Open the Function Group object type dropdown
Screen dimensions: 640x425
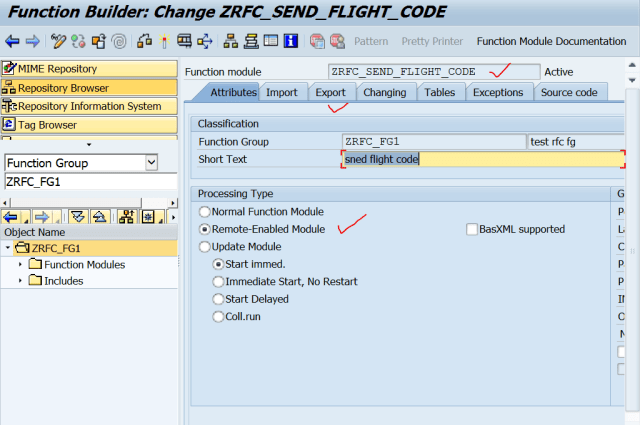(x=151, y=163)
